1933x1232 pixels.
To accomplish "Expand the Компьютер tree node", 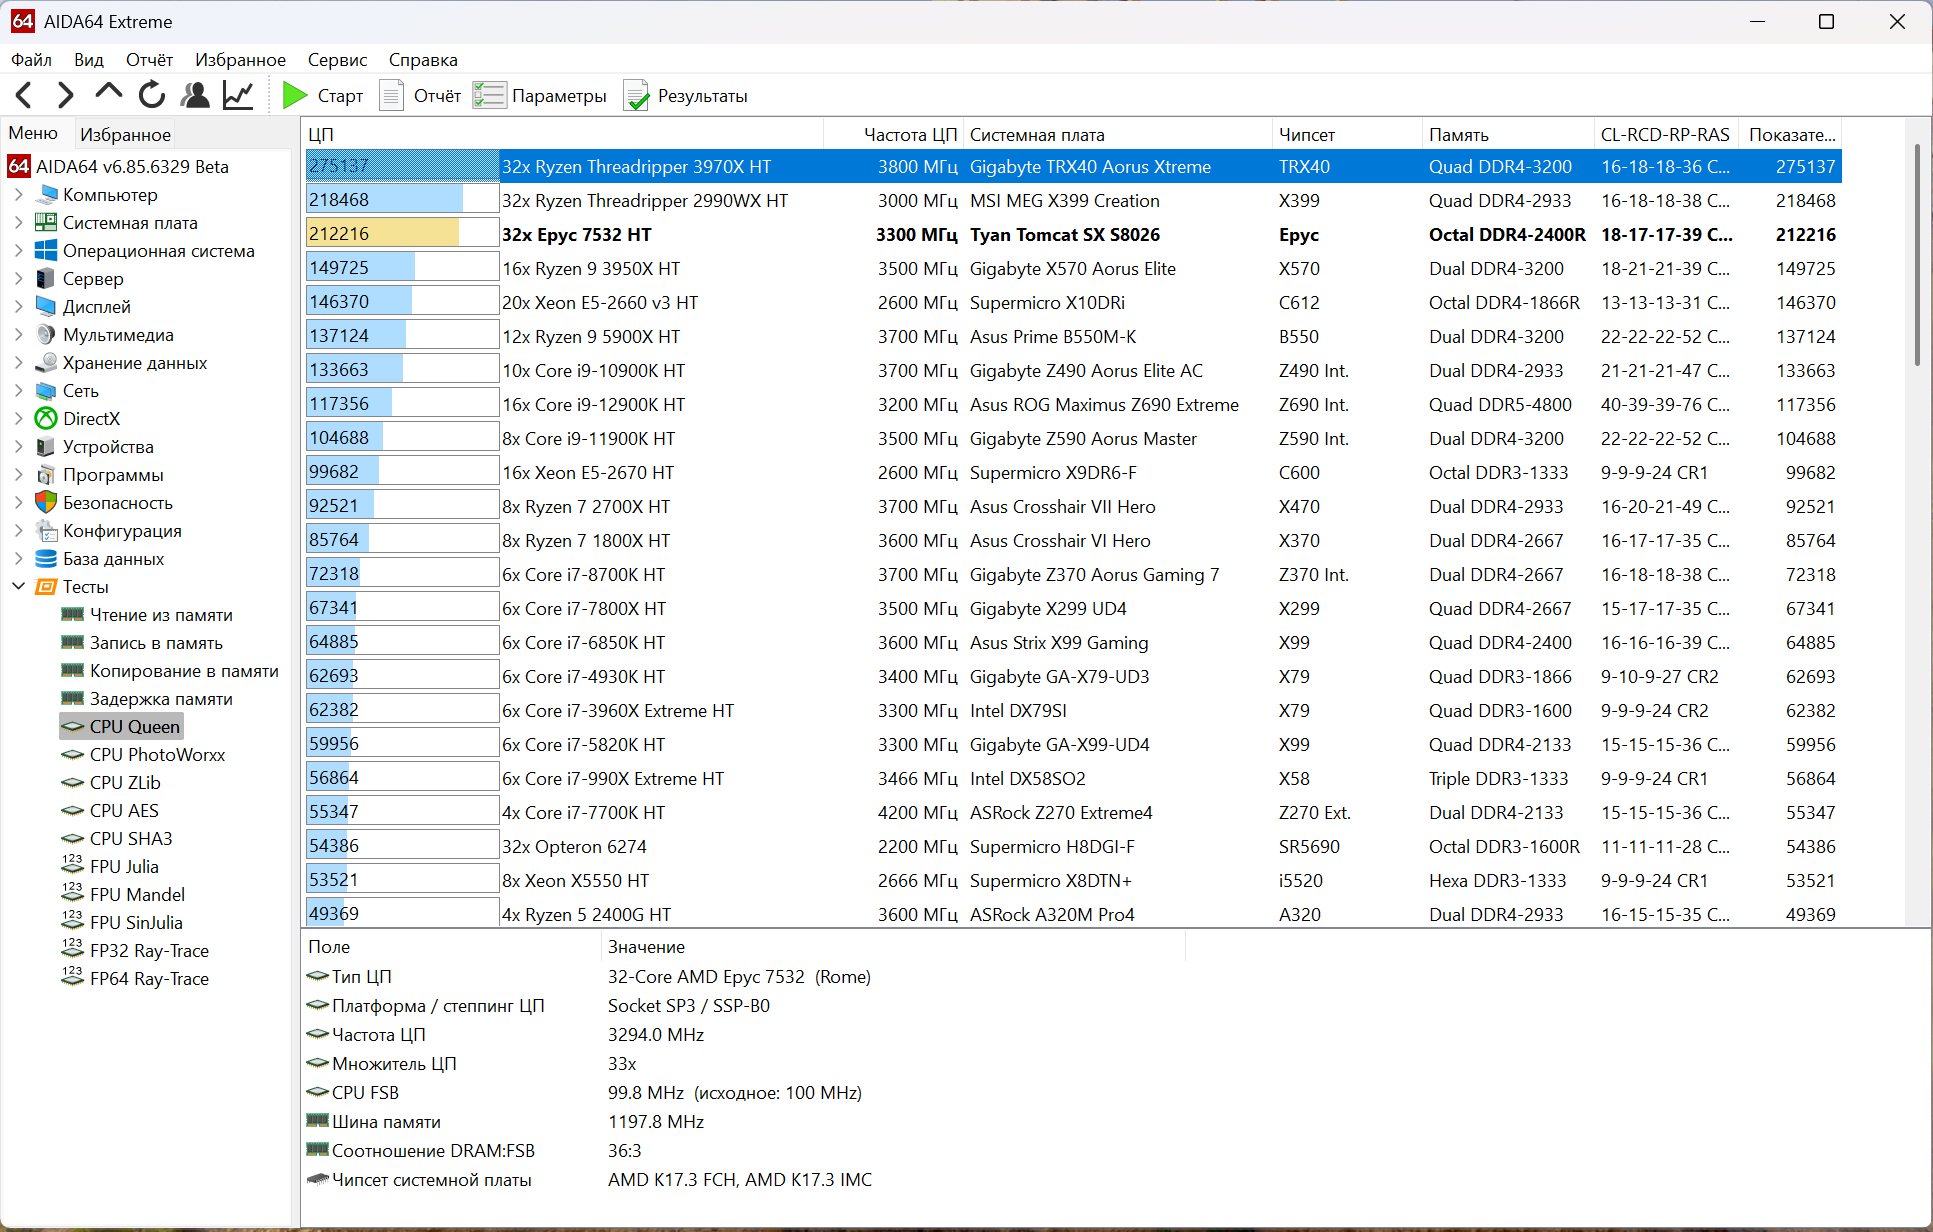I will [x=18, y=195].
